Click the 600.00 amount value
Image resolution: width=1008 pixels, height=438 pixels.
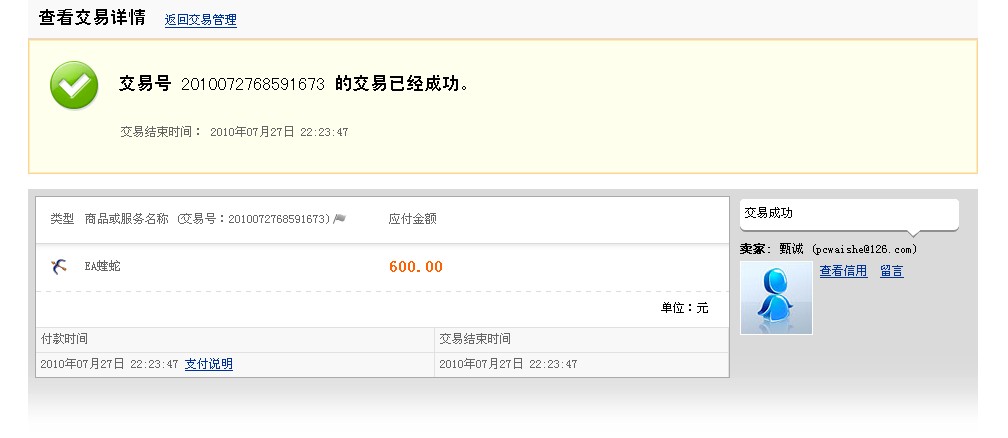point(416,267)
